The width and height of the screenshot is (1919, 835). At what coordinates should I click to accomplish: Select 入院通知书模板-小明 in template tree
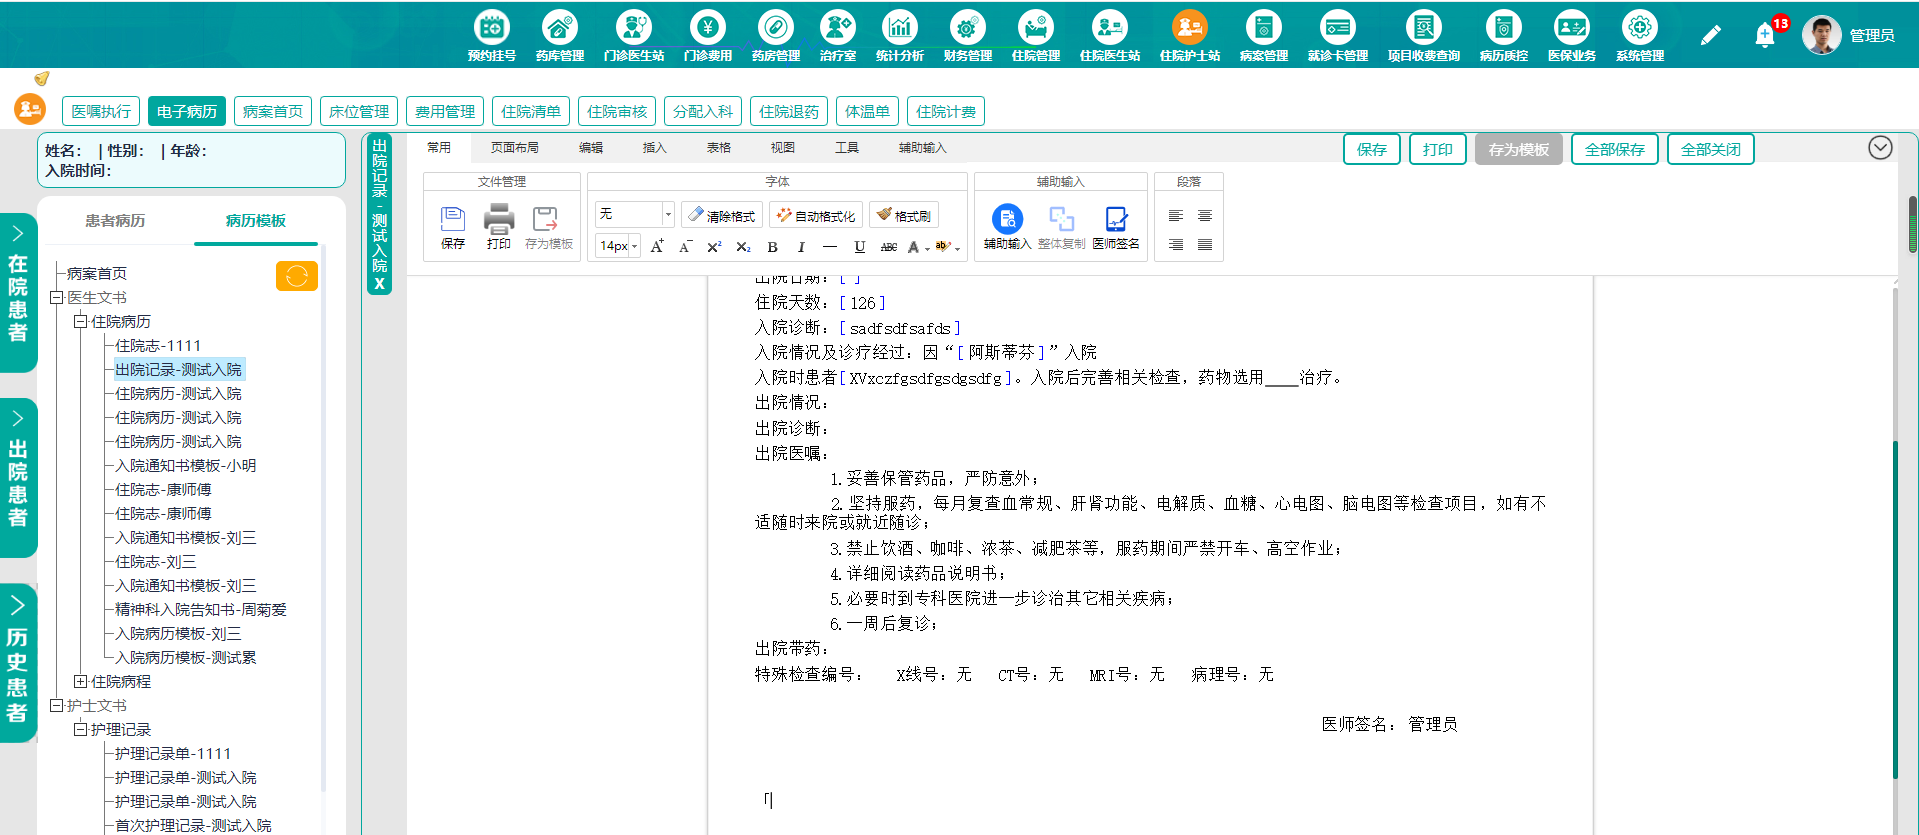[x=185, y=466]
